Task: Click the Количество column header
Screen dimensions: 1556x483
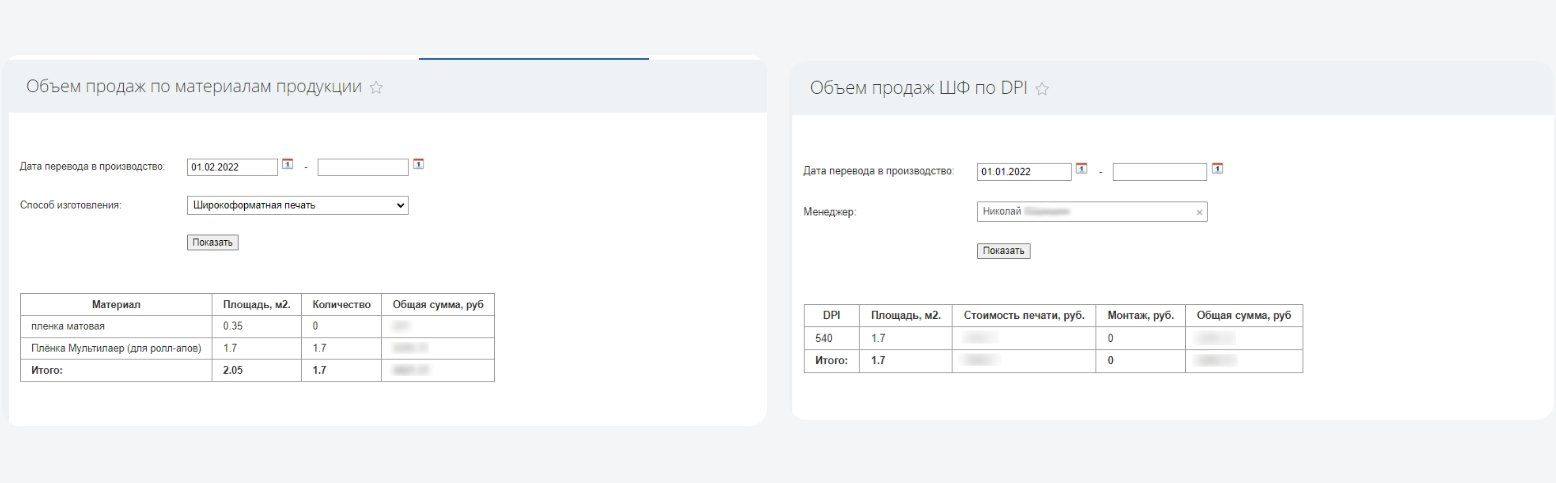Action: [341, 304]
